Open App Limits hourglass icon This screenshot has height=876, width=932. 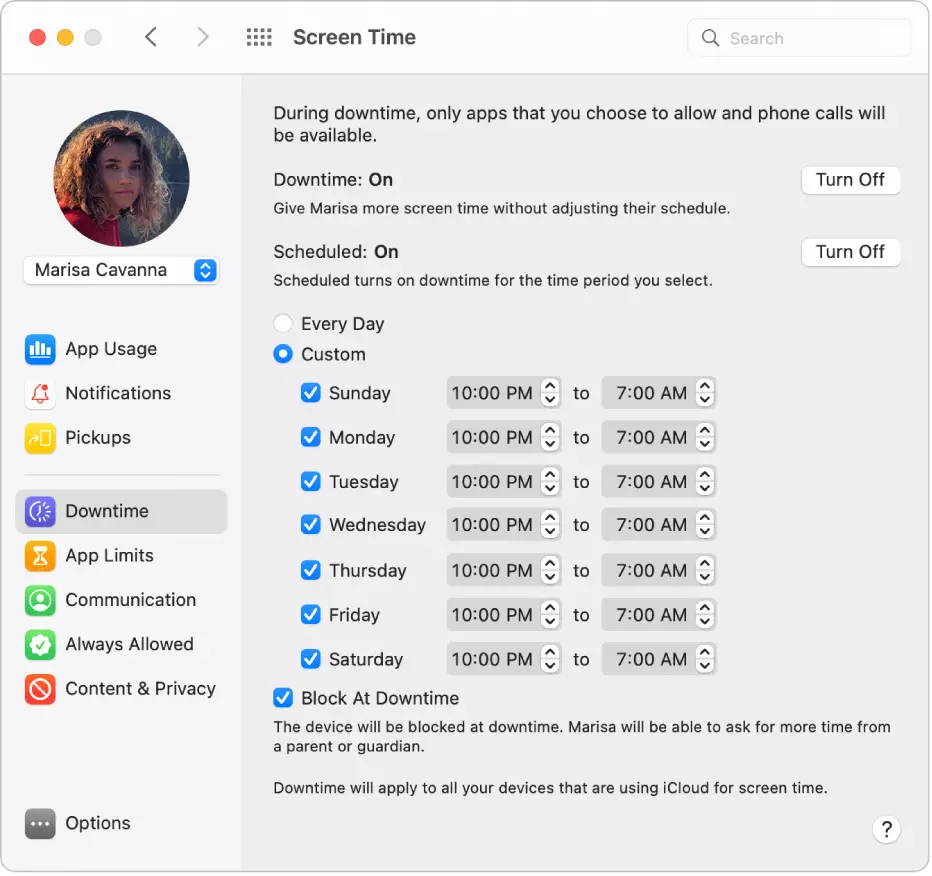40,556
